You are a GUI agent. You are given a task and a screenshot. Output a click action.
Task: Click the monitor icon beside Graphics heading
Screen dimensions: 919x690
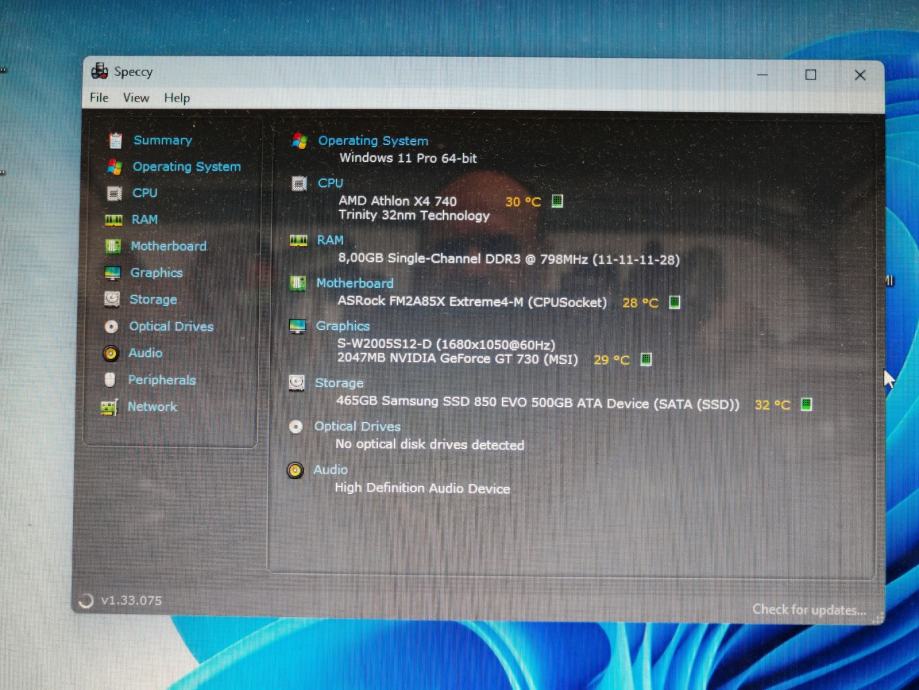[297, 327]
